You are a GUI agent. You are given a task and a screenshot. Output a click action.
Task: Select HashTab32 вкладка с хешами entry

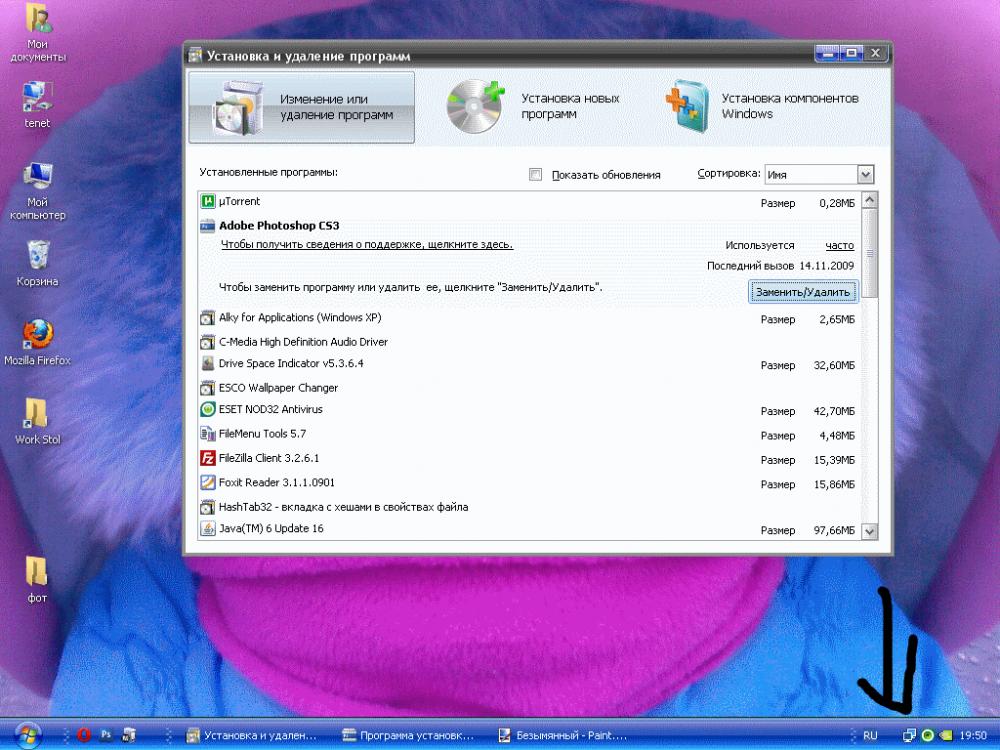[343, 507]
